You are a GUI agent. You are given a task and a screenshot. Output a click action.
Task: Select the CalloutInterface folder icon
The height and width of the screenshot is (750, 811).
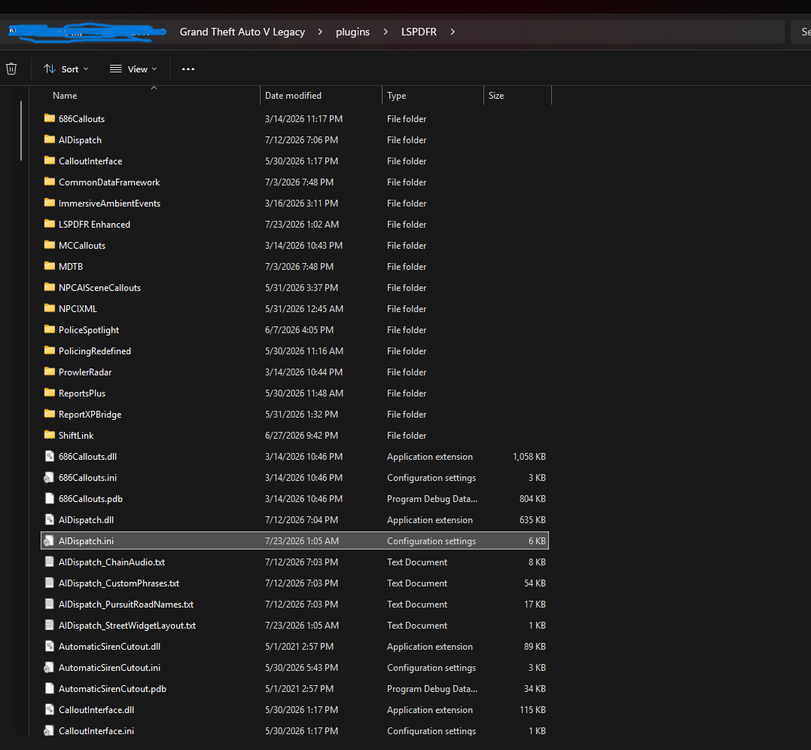[49, 161]
